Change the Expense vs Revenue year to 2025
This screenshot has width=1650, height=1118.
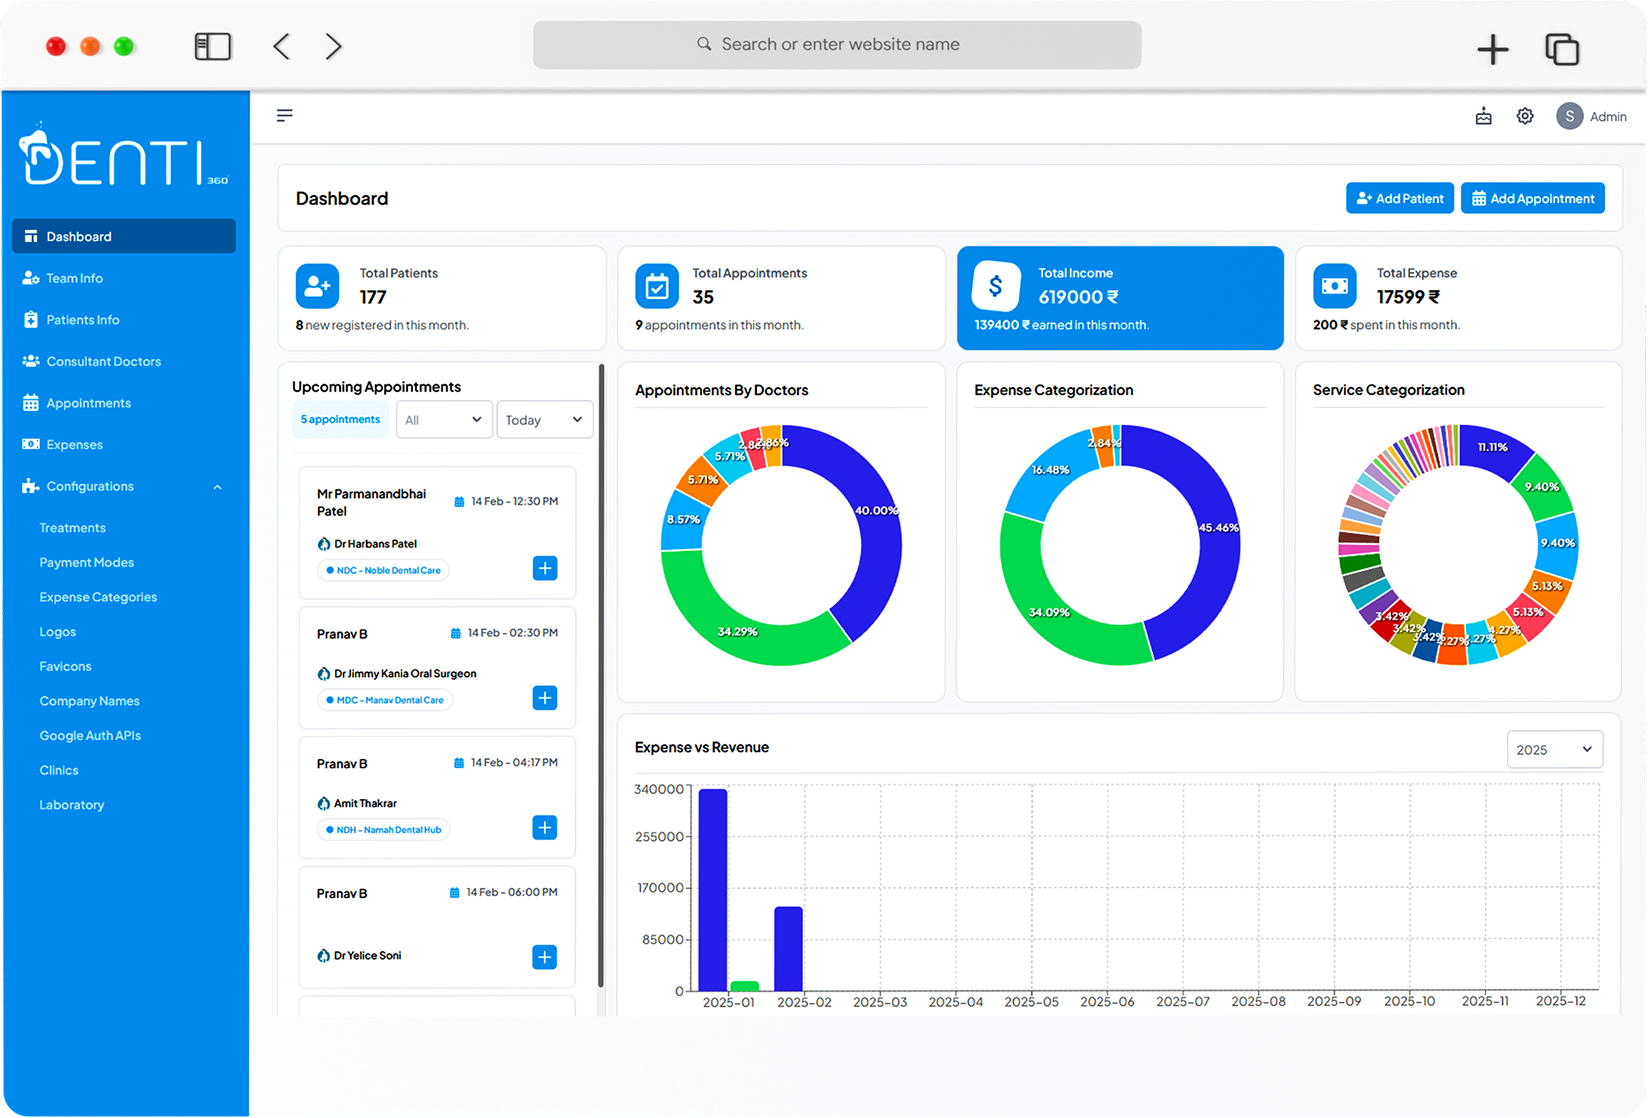[x=1554, y=748]
